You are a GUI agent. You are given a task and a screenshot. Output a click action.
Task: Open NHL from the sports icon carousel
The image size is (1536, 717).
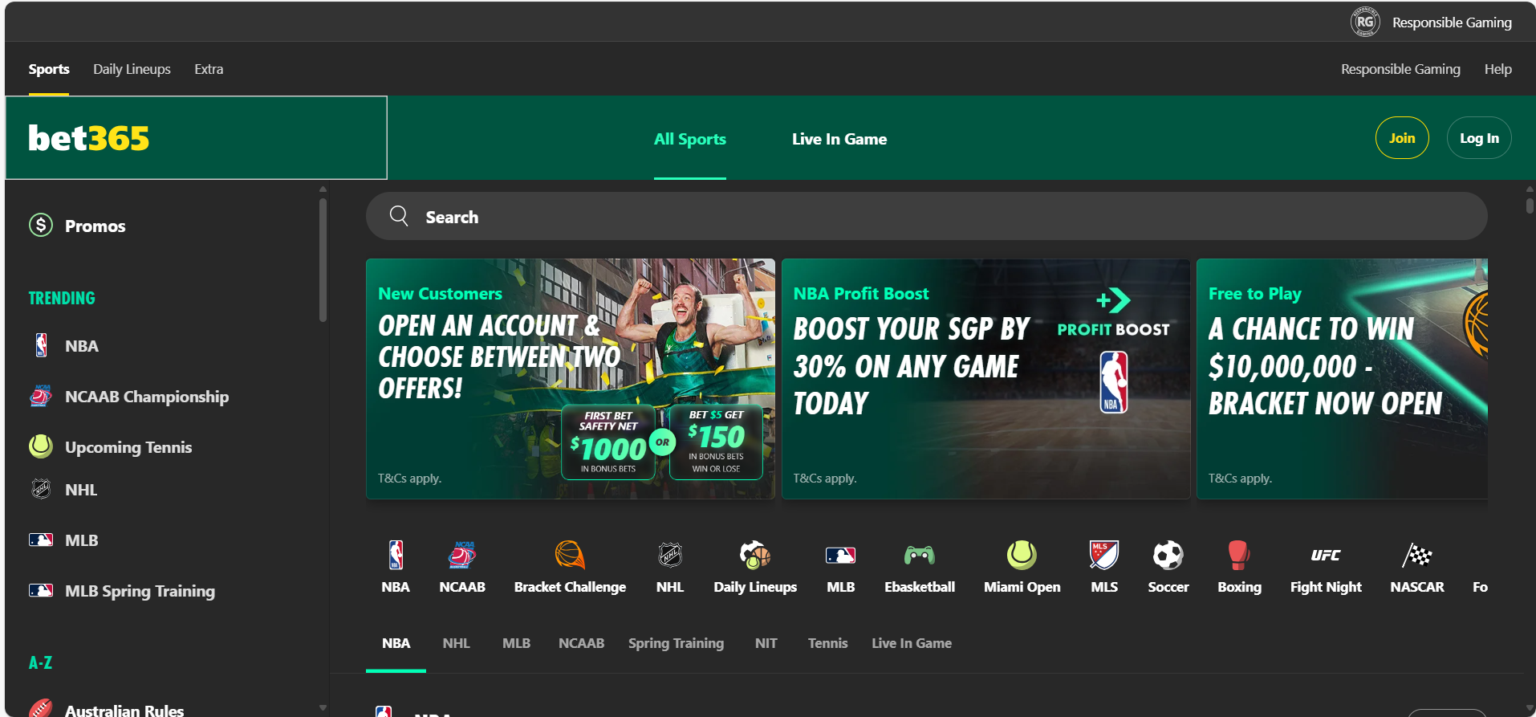pos(670,555)
